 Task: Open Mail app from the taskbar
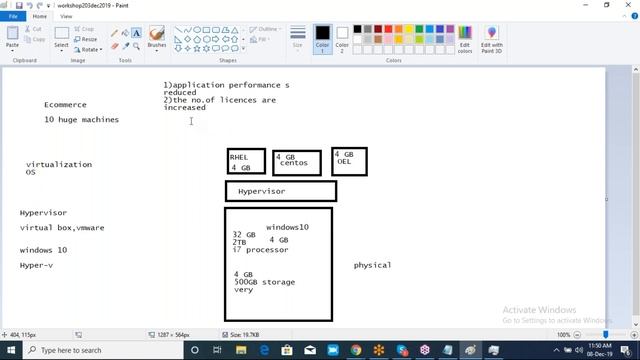click(310, 350)
